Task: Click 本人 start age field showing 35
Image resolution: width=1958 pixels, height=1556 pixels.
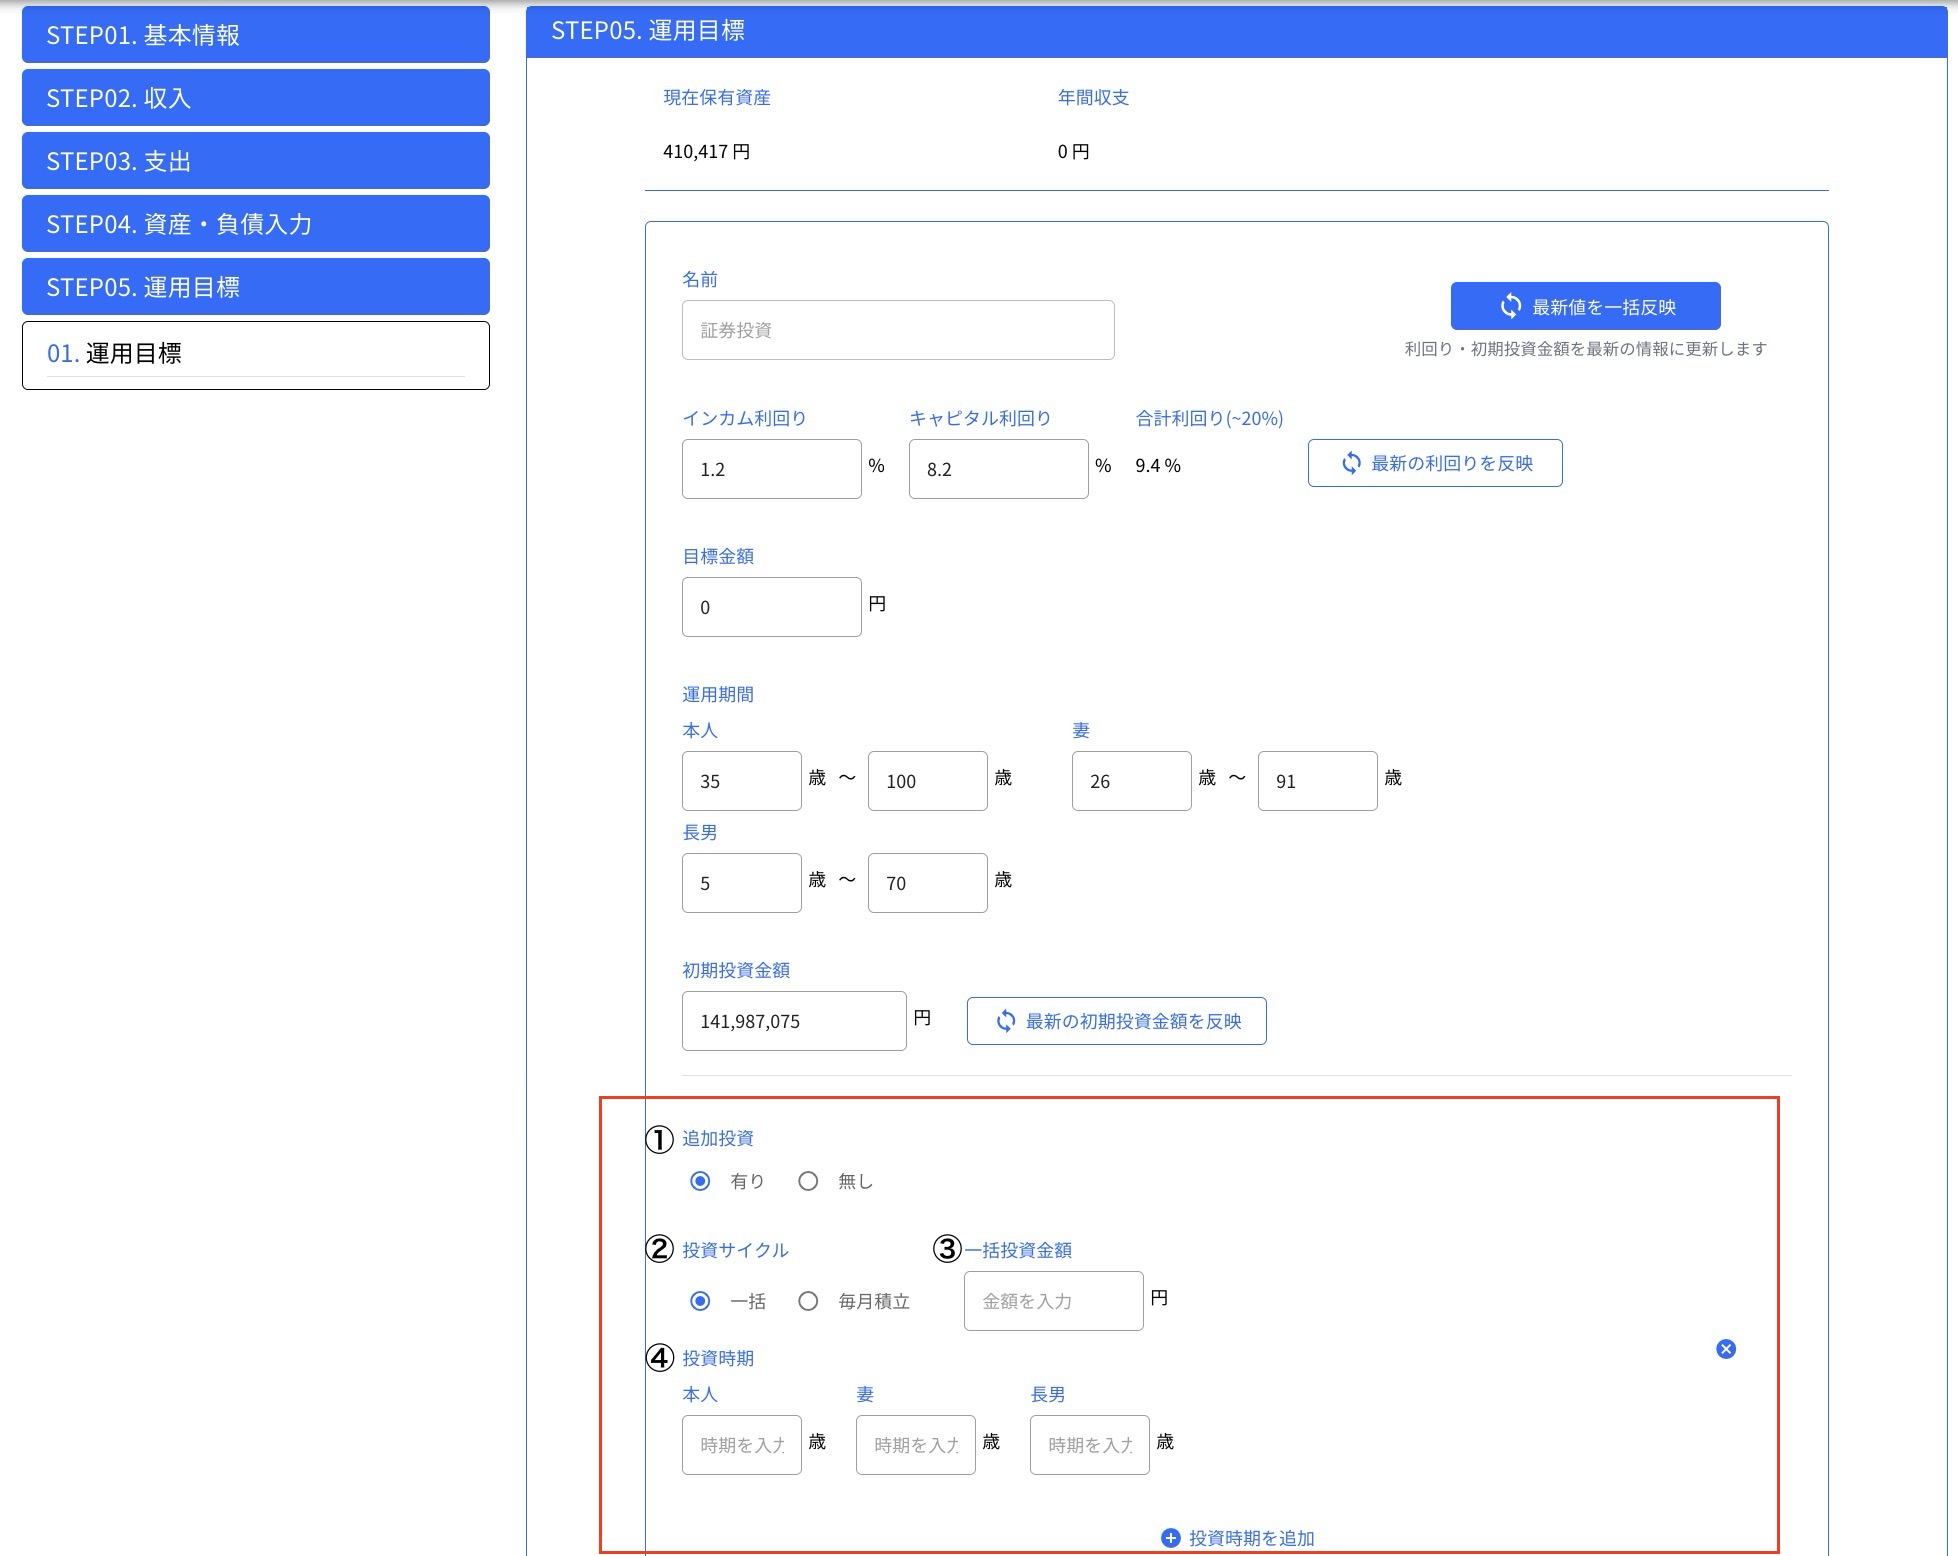Action: click(742, 781)
